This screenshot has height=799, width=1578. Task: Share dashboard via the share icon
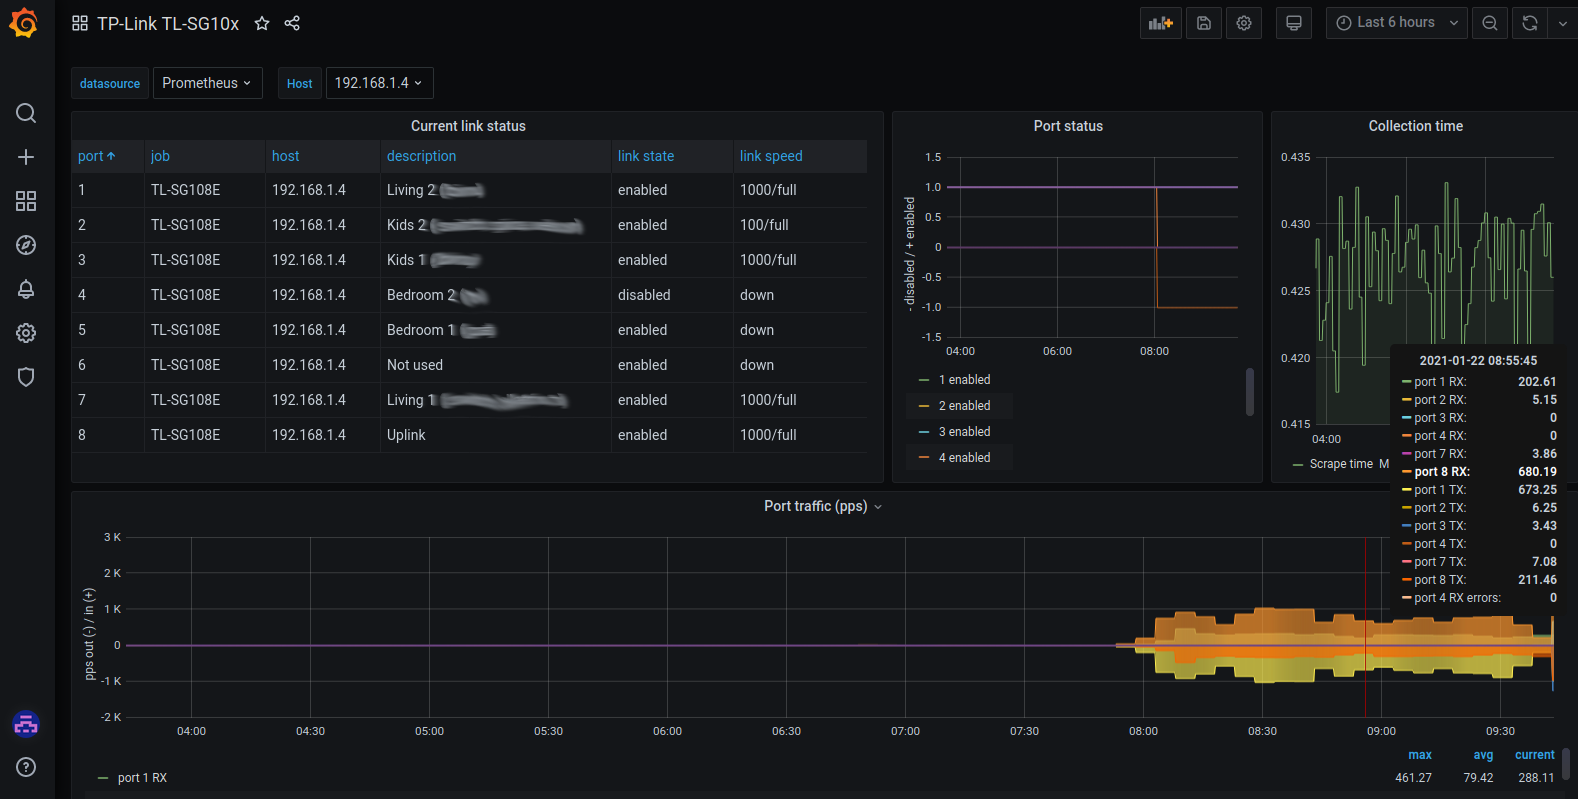point(292,23)
